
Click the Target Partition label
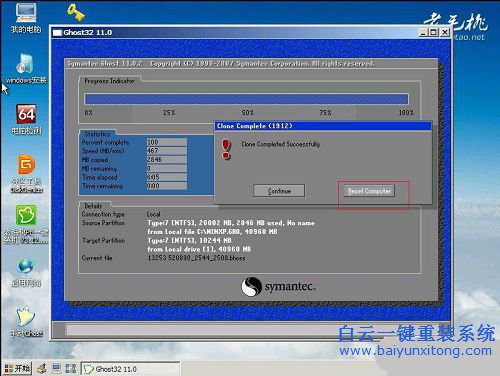pos(104,241)
